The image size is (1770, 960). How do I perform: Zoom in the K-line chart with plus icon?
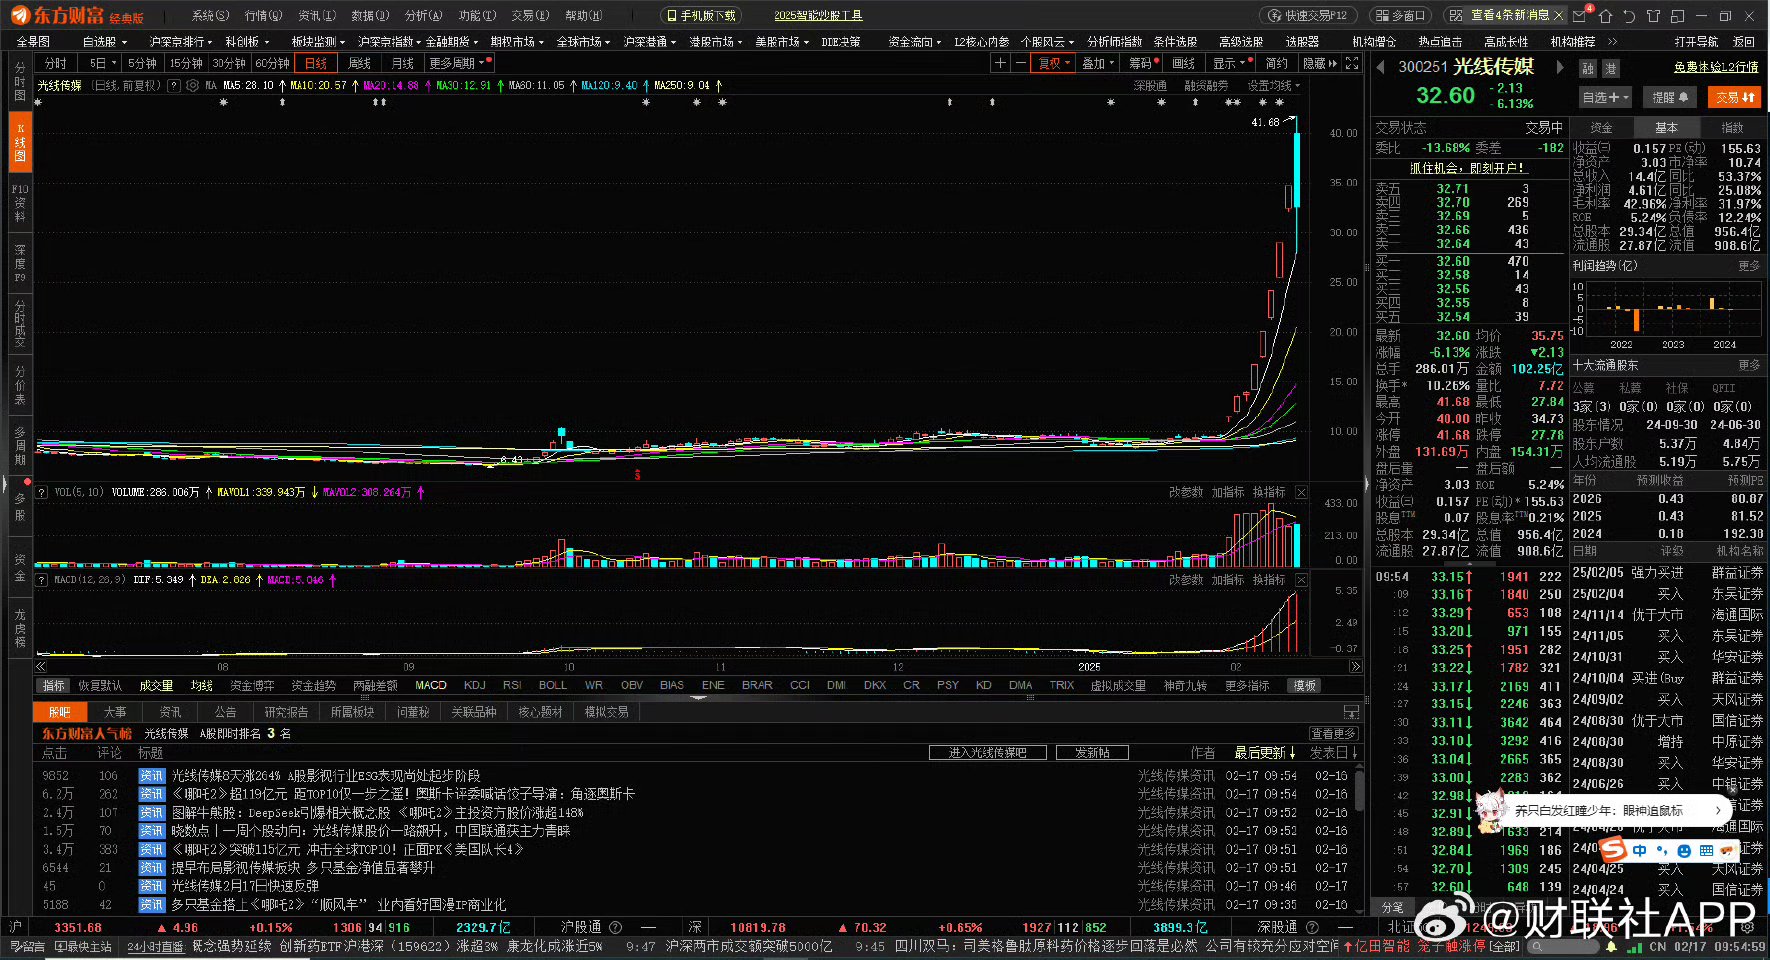(1000, 63)
